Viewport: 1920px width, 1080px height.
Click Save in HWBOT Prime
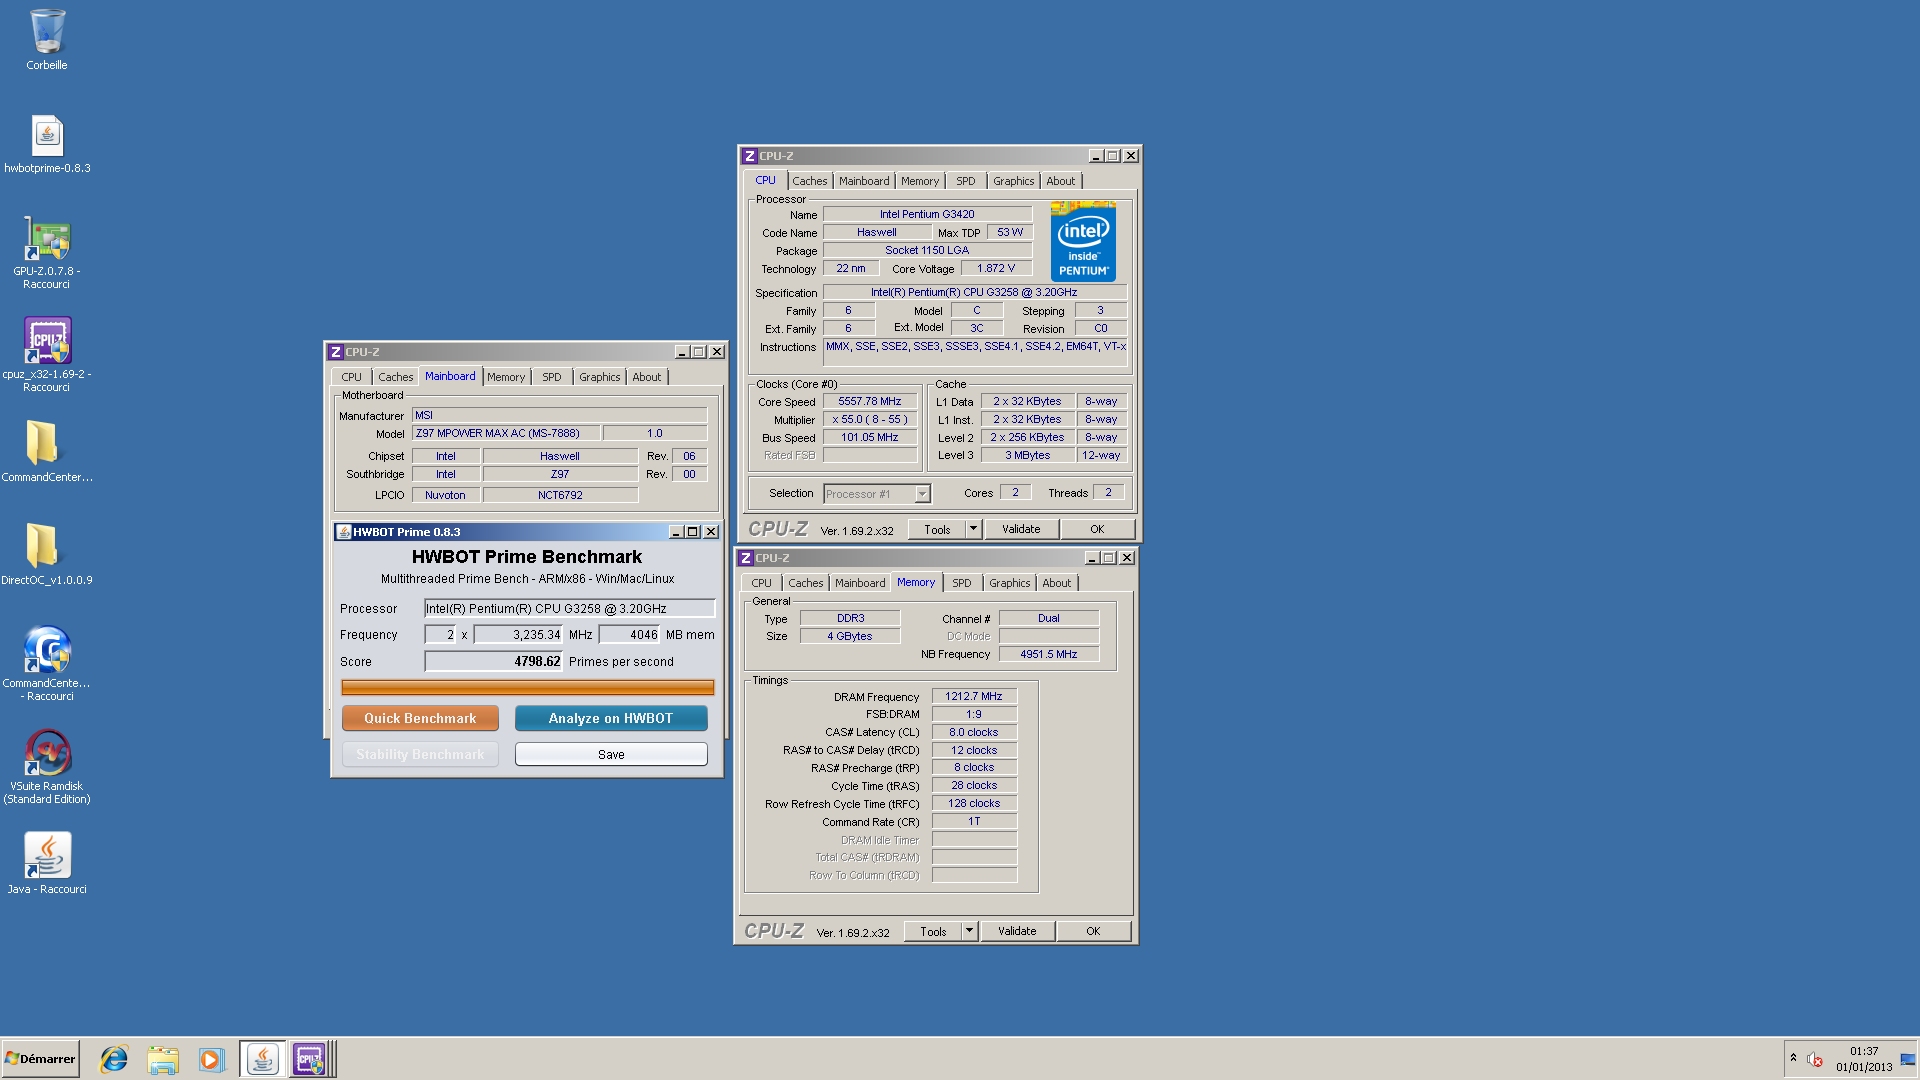pos(611,754)
